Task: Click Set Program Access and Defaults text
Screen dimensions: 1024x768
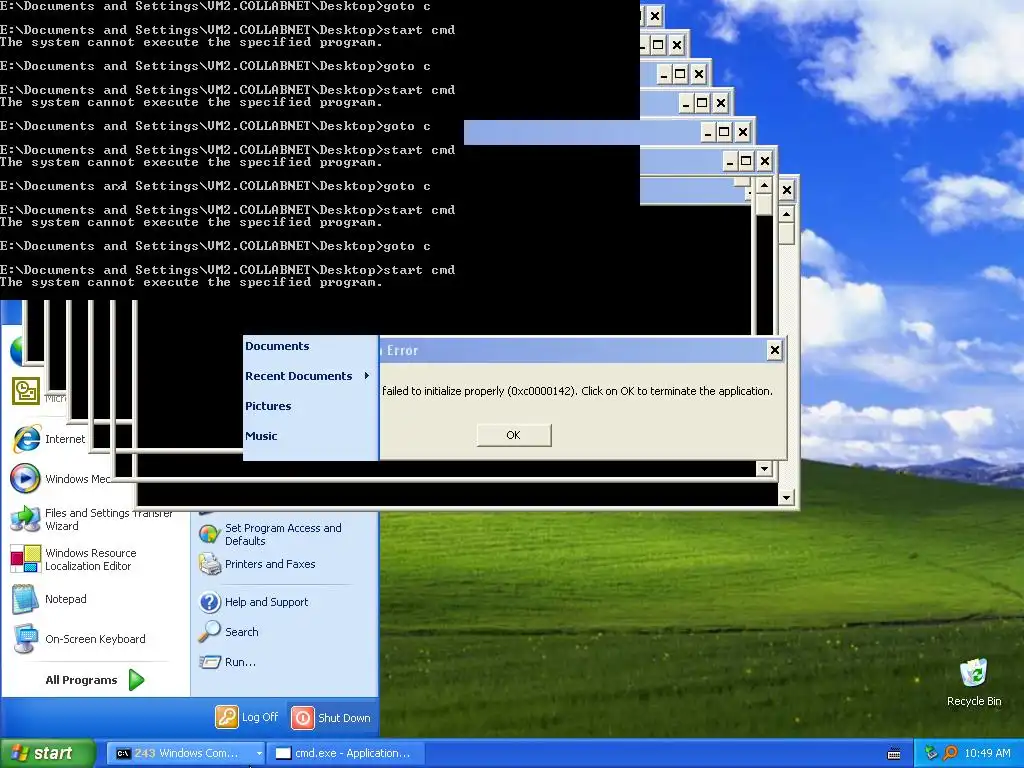Action: tap(283, 534)
